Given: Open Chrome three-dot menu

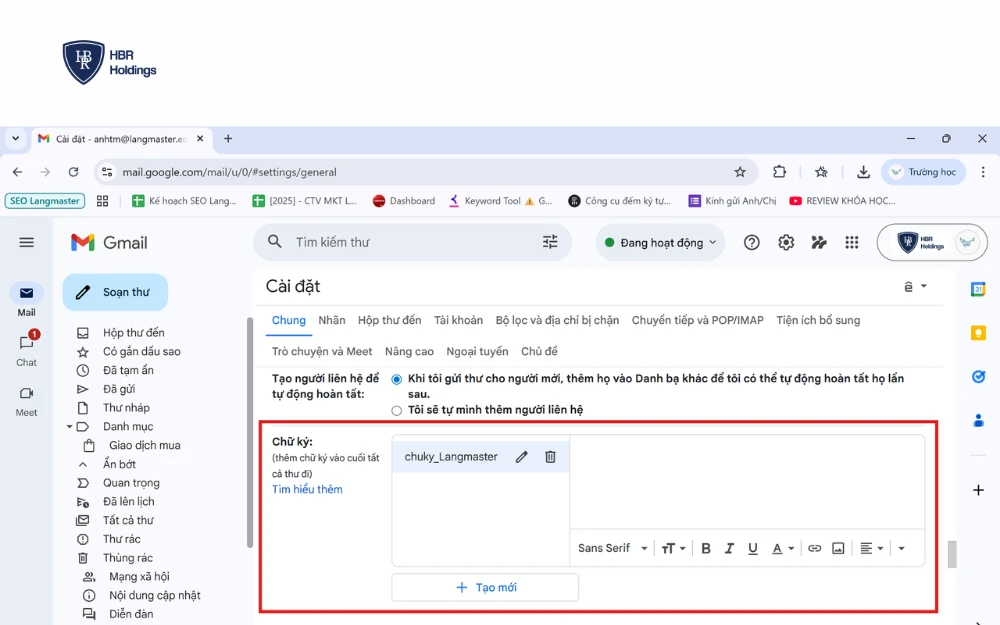Looking at the screenshot, I should [x=983, y=172].
